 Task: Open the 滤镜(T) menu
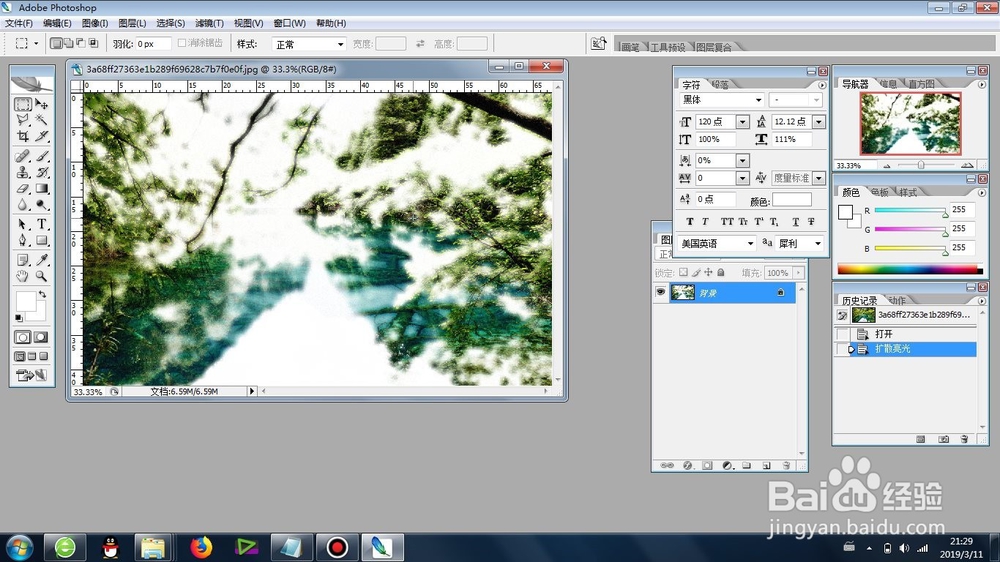[209, 23]
